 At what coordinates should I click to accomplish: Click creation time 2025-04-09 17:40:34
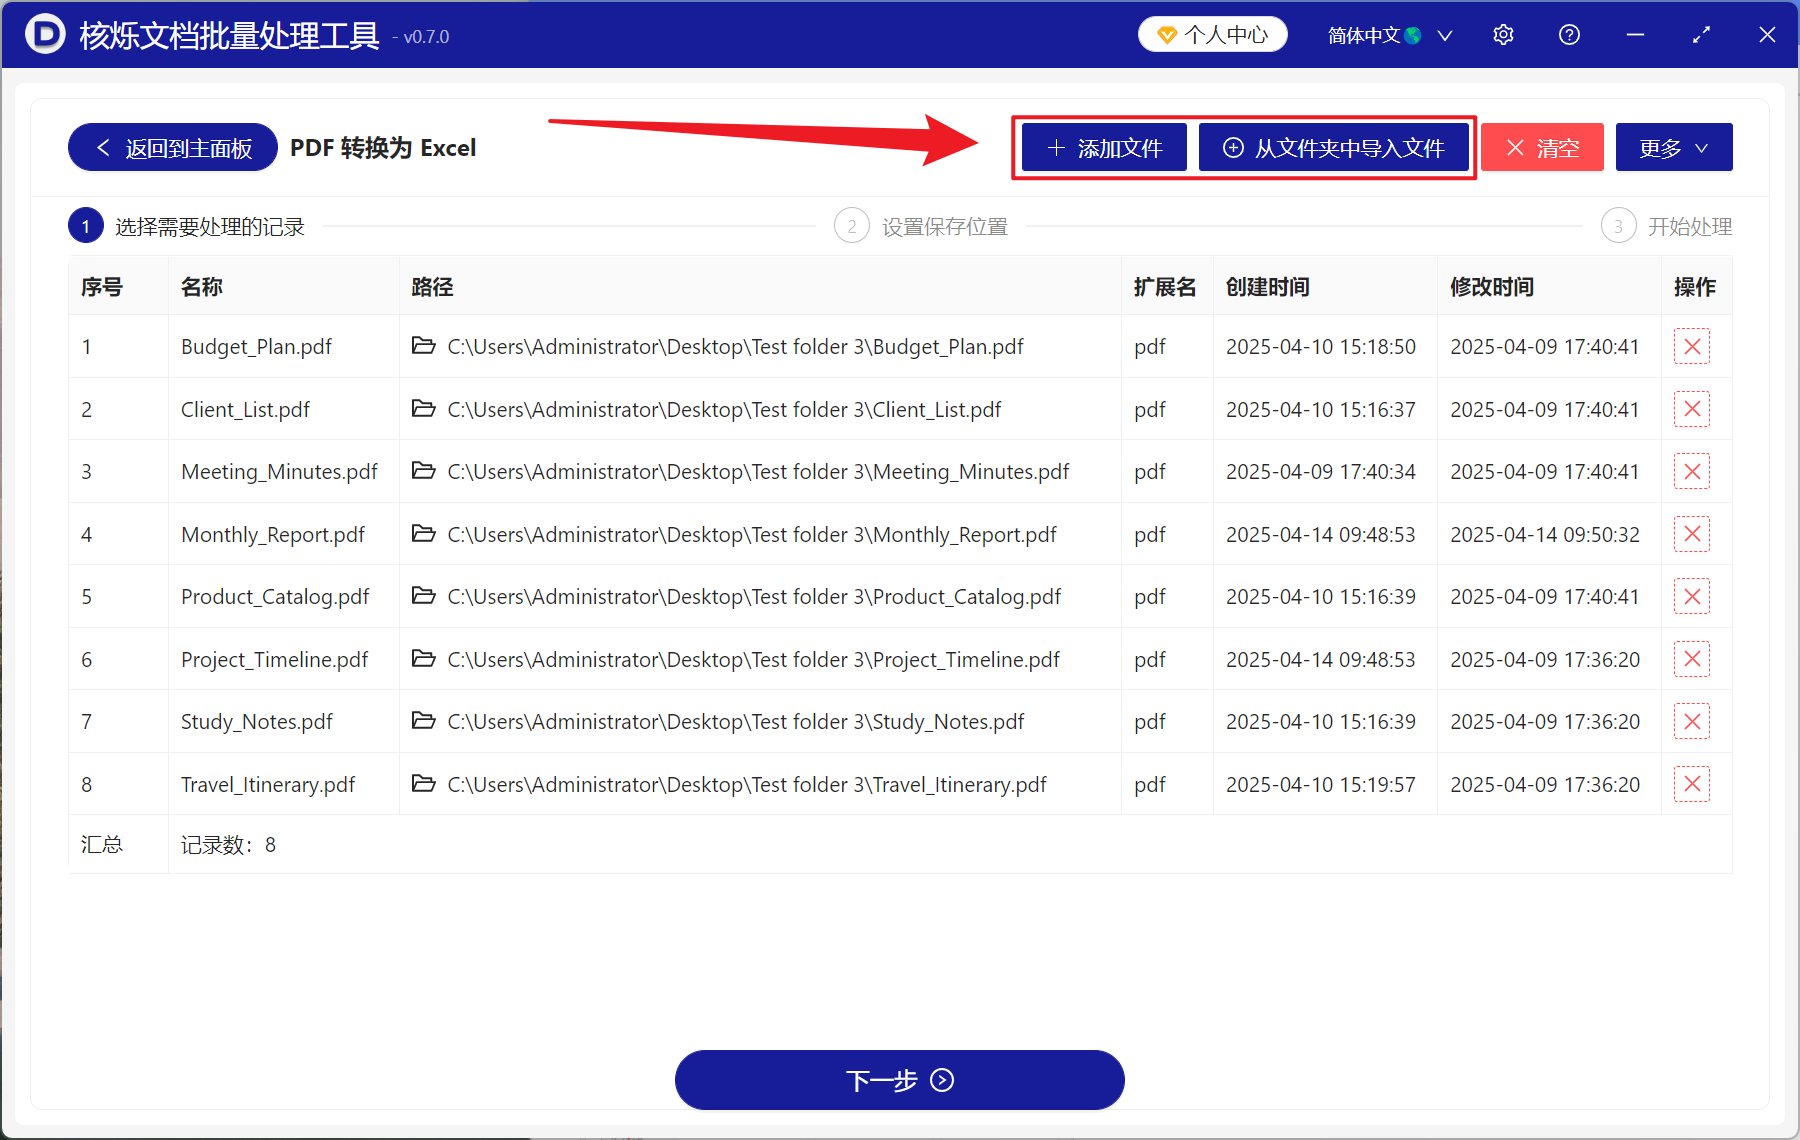(1321, 472)
